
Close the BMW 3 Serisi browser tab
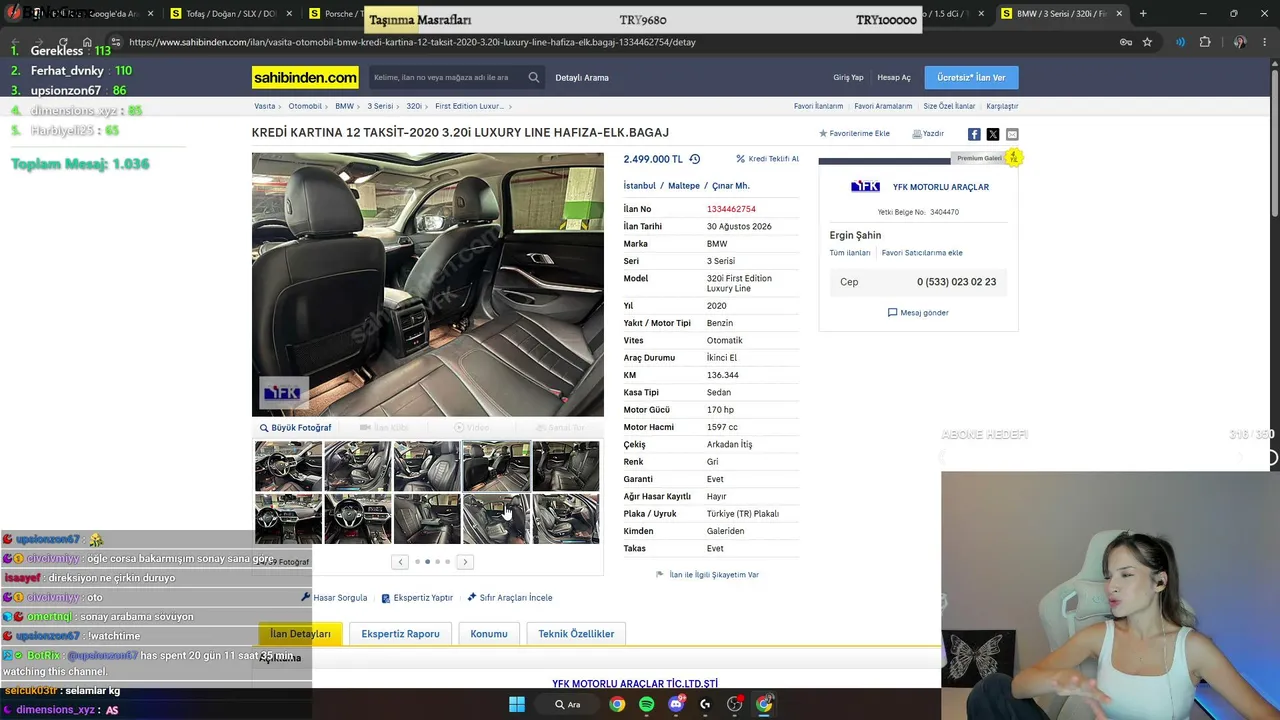[1119, 13]
